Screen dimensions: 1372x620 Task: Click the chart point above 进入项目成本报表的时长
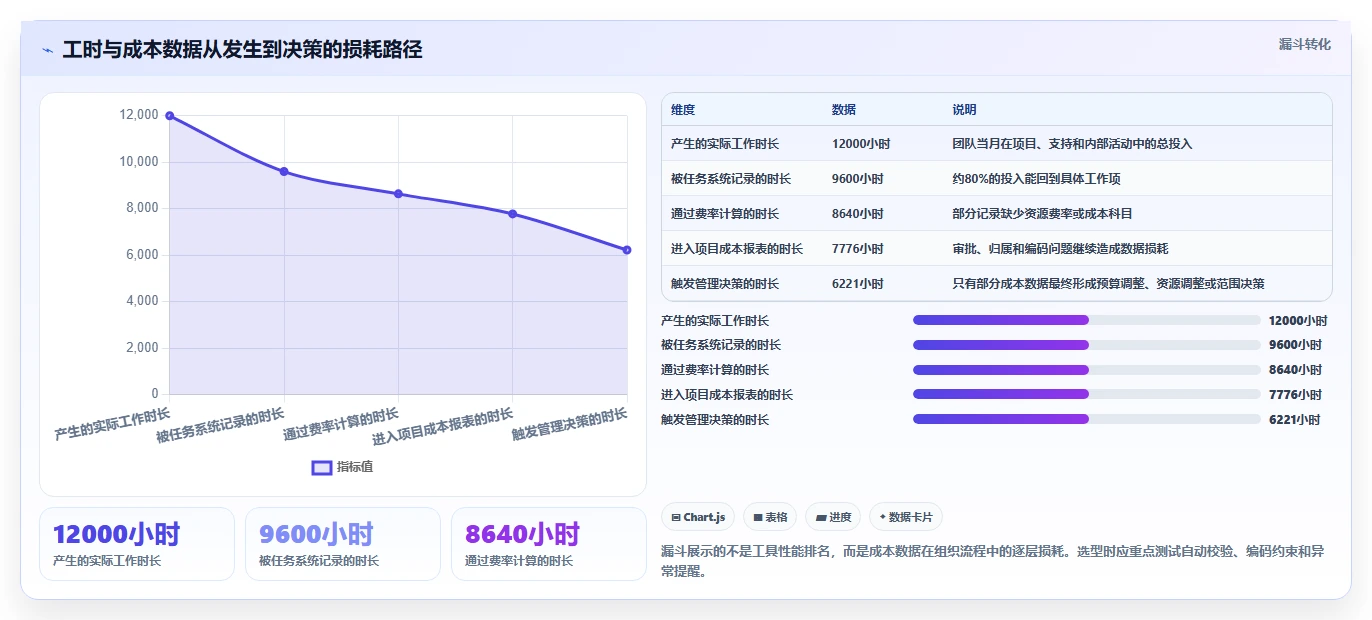513,214
